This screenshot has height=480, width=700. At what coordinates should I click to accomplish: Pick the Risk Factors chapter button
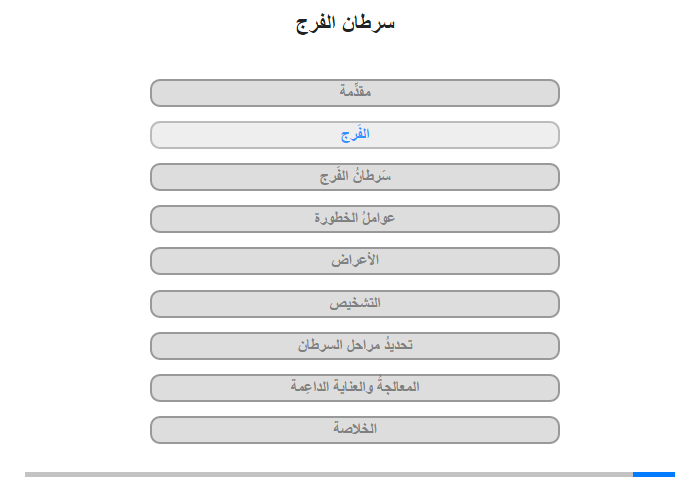point(354,219)
